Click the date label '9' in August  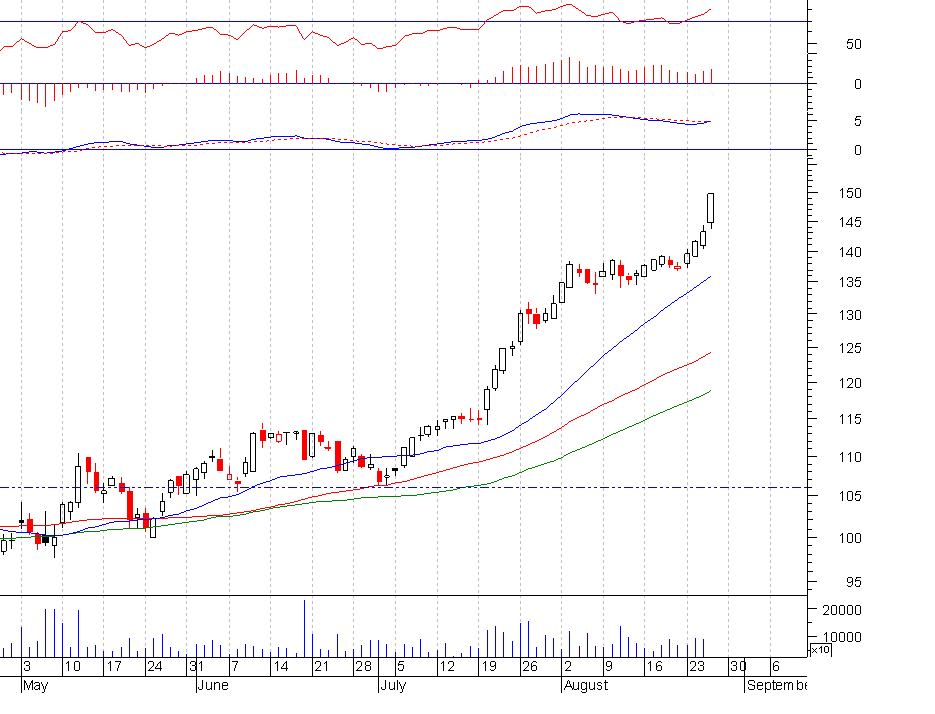click(609, 666)
